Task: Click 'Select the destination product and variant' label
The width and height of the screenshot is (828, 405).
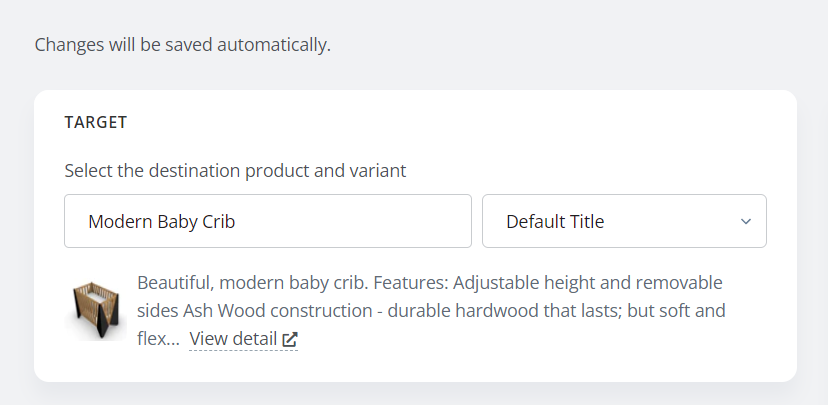Action: pyautogui.click(x=235, y=171)
